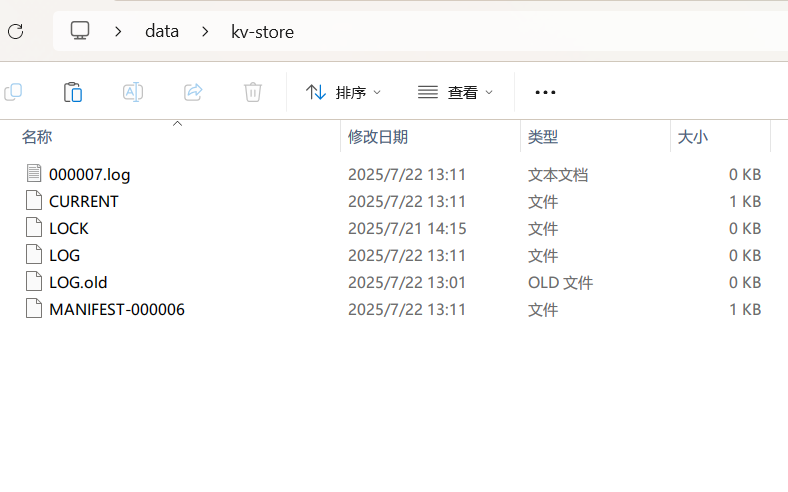Sort by the 修改日期 column header
The width and height of the screenshot is (788, 492).
(x=377, y=137)
